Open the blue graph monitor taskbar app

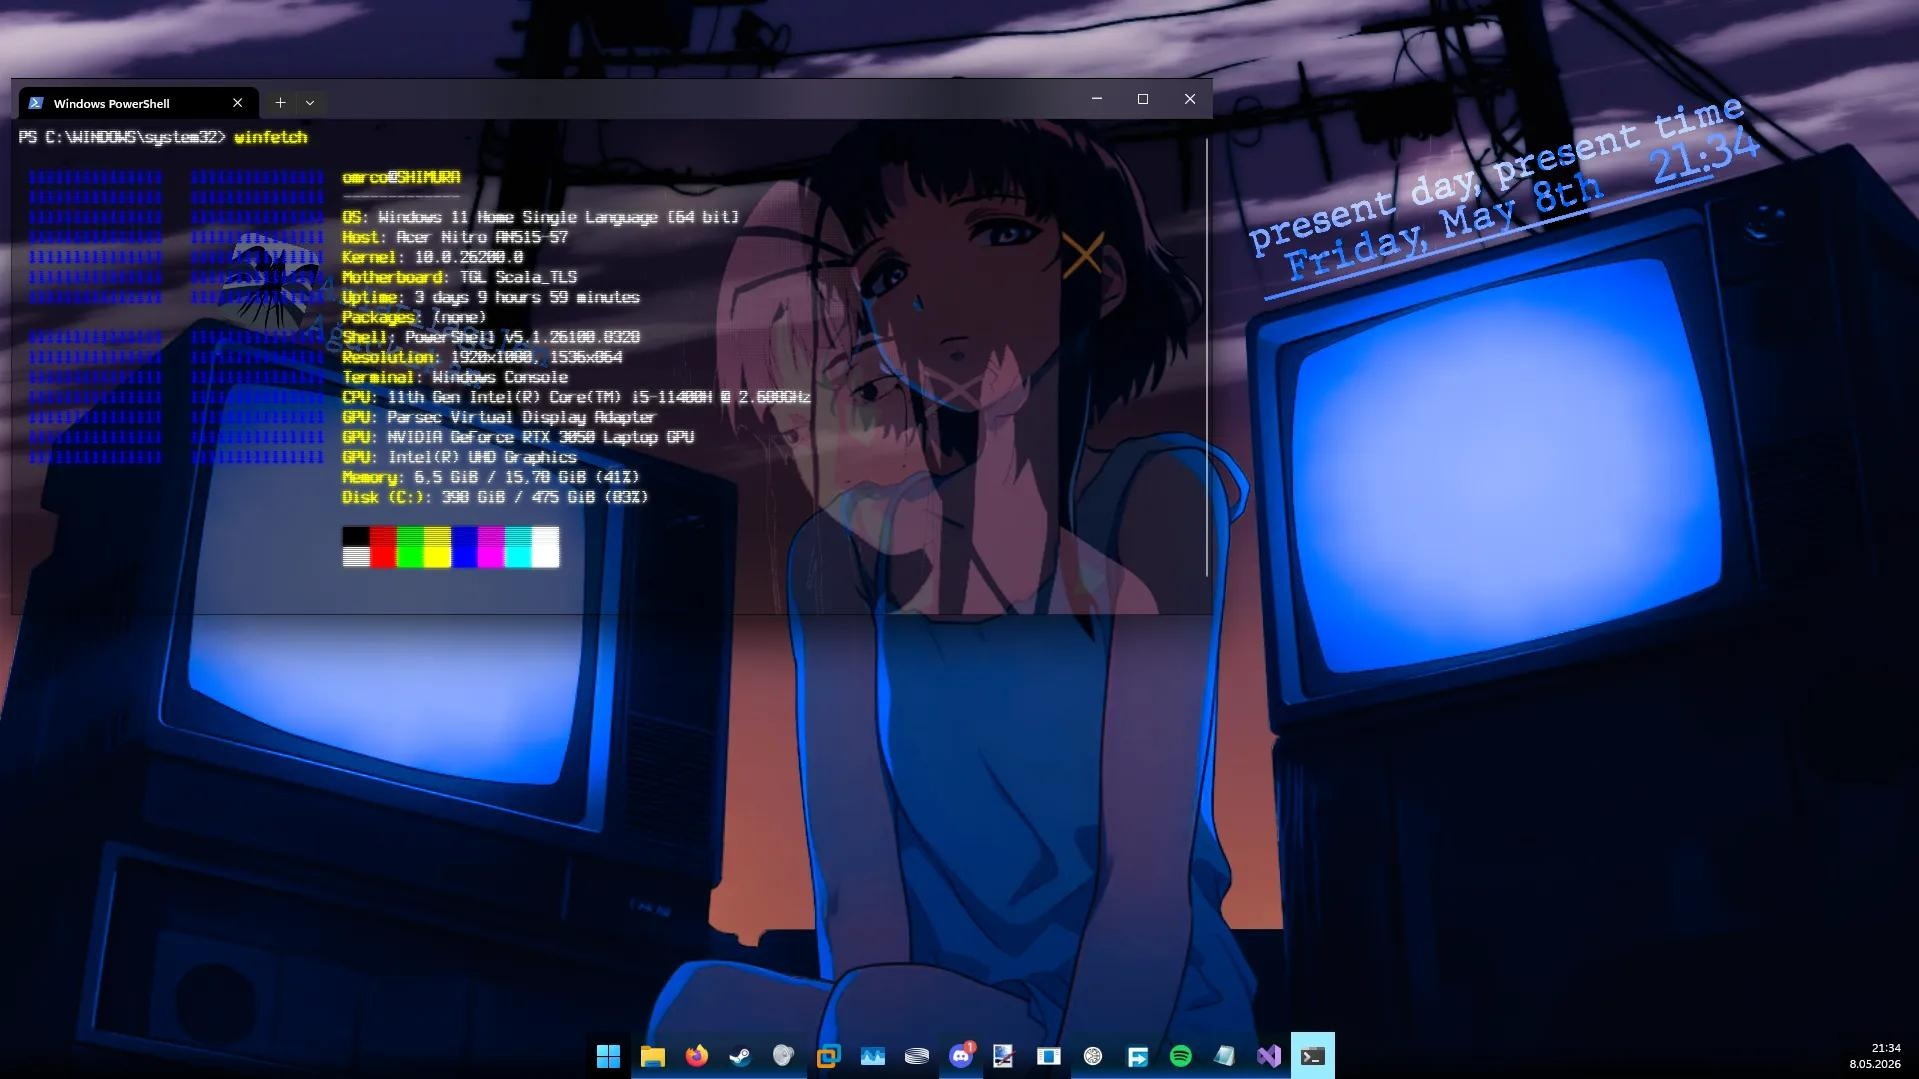873,1056
